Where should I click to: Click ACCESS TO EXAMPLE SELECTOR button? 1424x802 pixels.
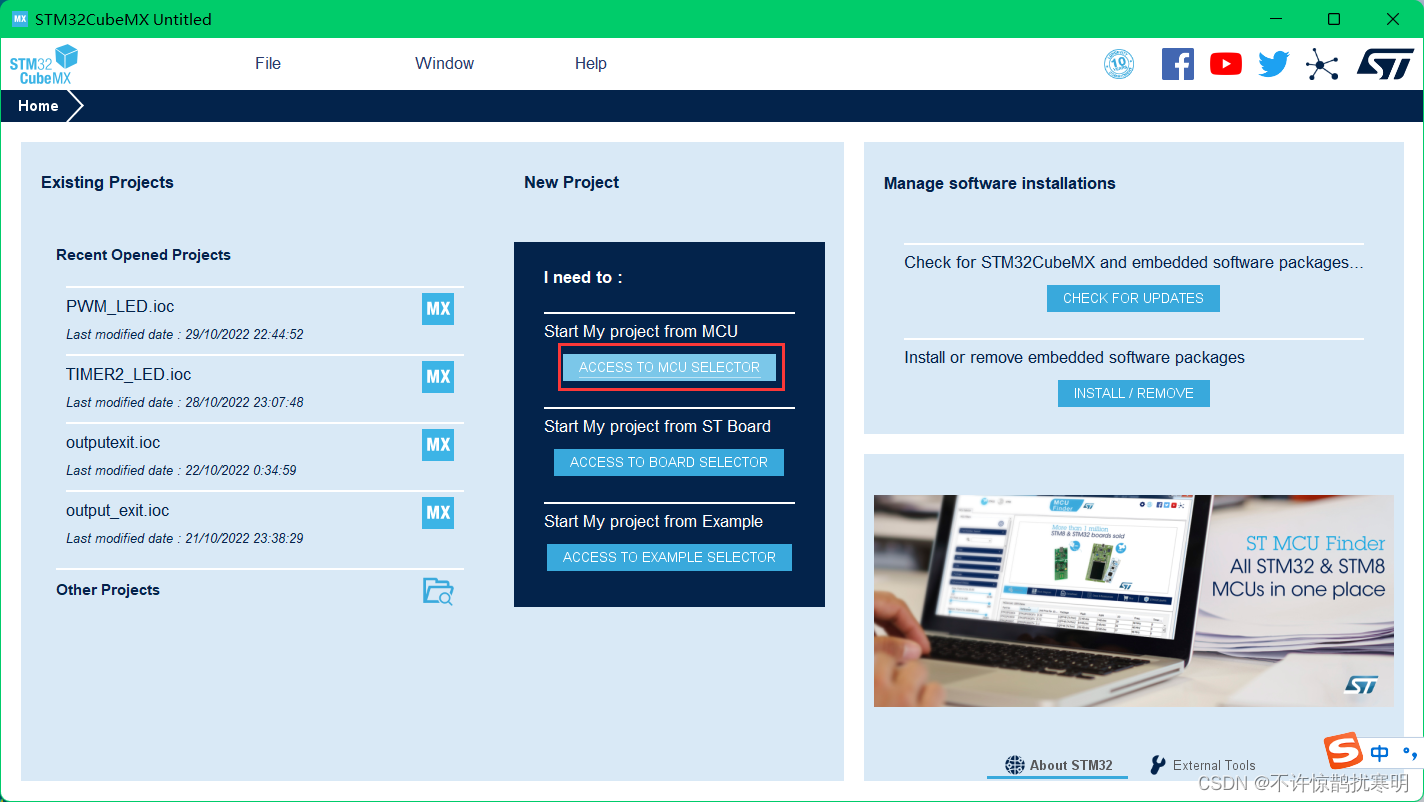[669, 557]
